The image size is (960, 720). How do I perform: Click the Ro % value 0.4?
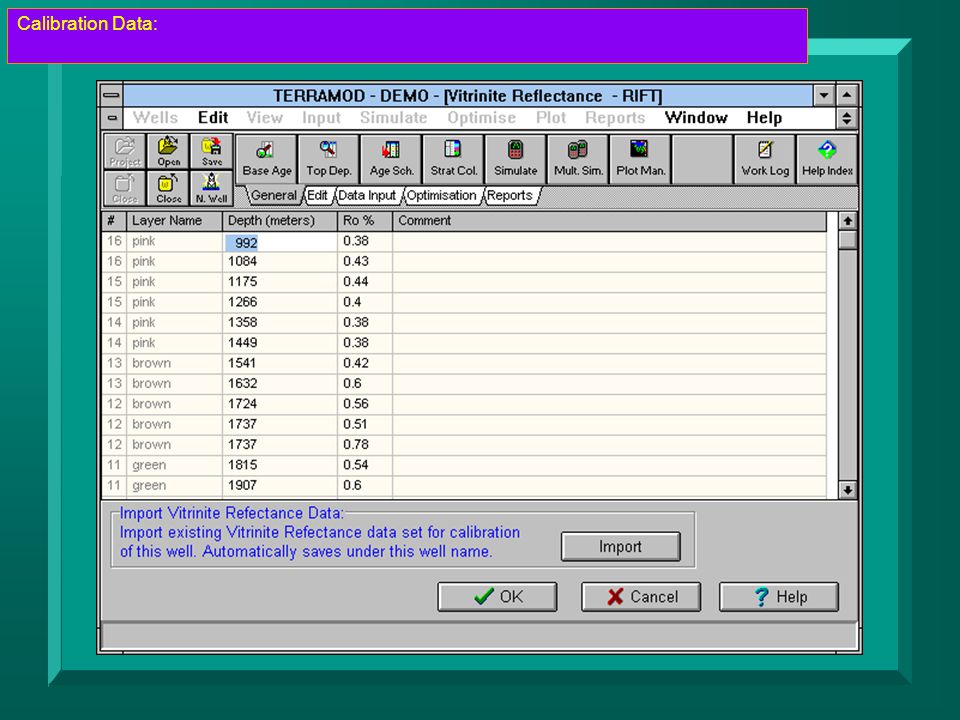(365, 302)
